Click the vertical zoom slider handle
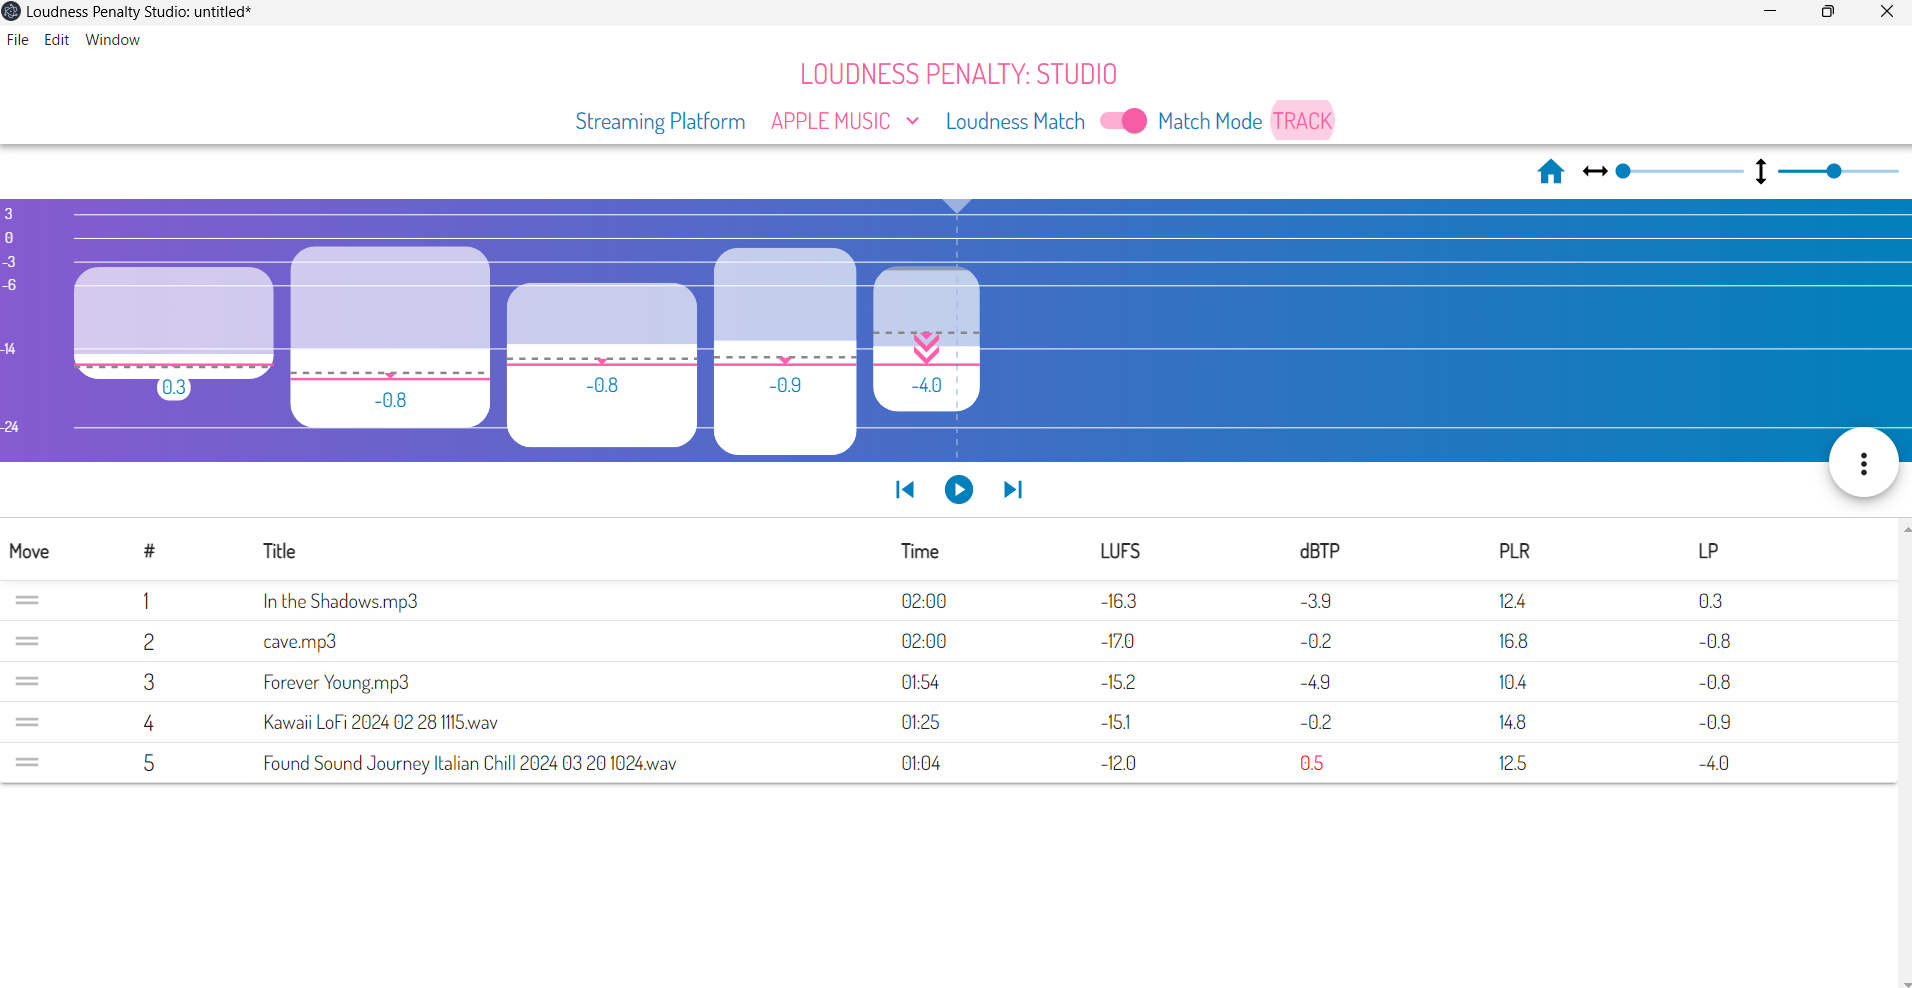The width and height of the screenshot is (1912, 988). tap(1833, 172)
